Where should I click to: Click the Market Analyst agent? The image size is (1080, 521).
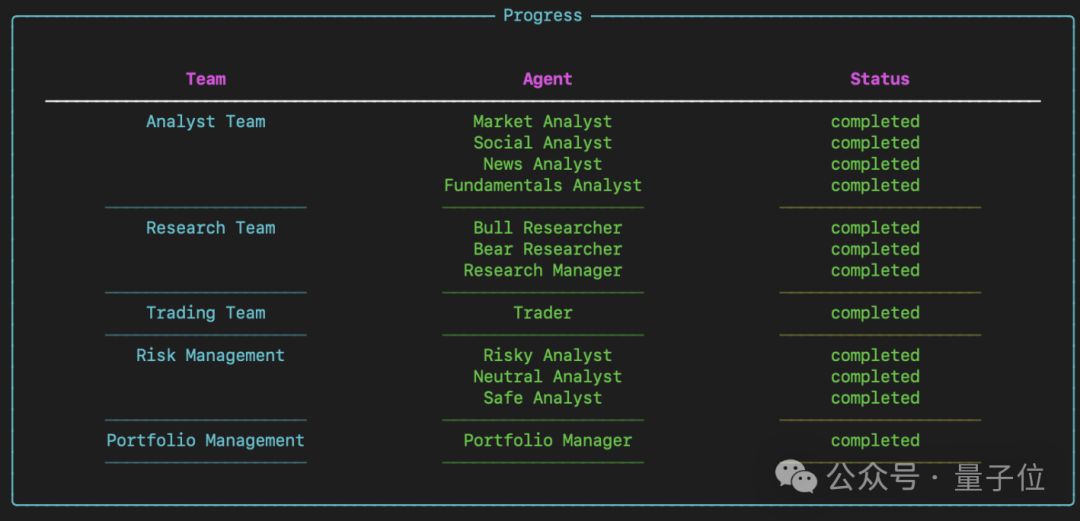[x=542, y=122]
